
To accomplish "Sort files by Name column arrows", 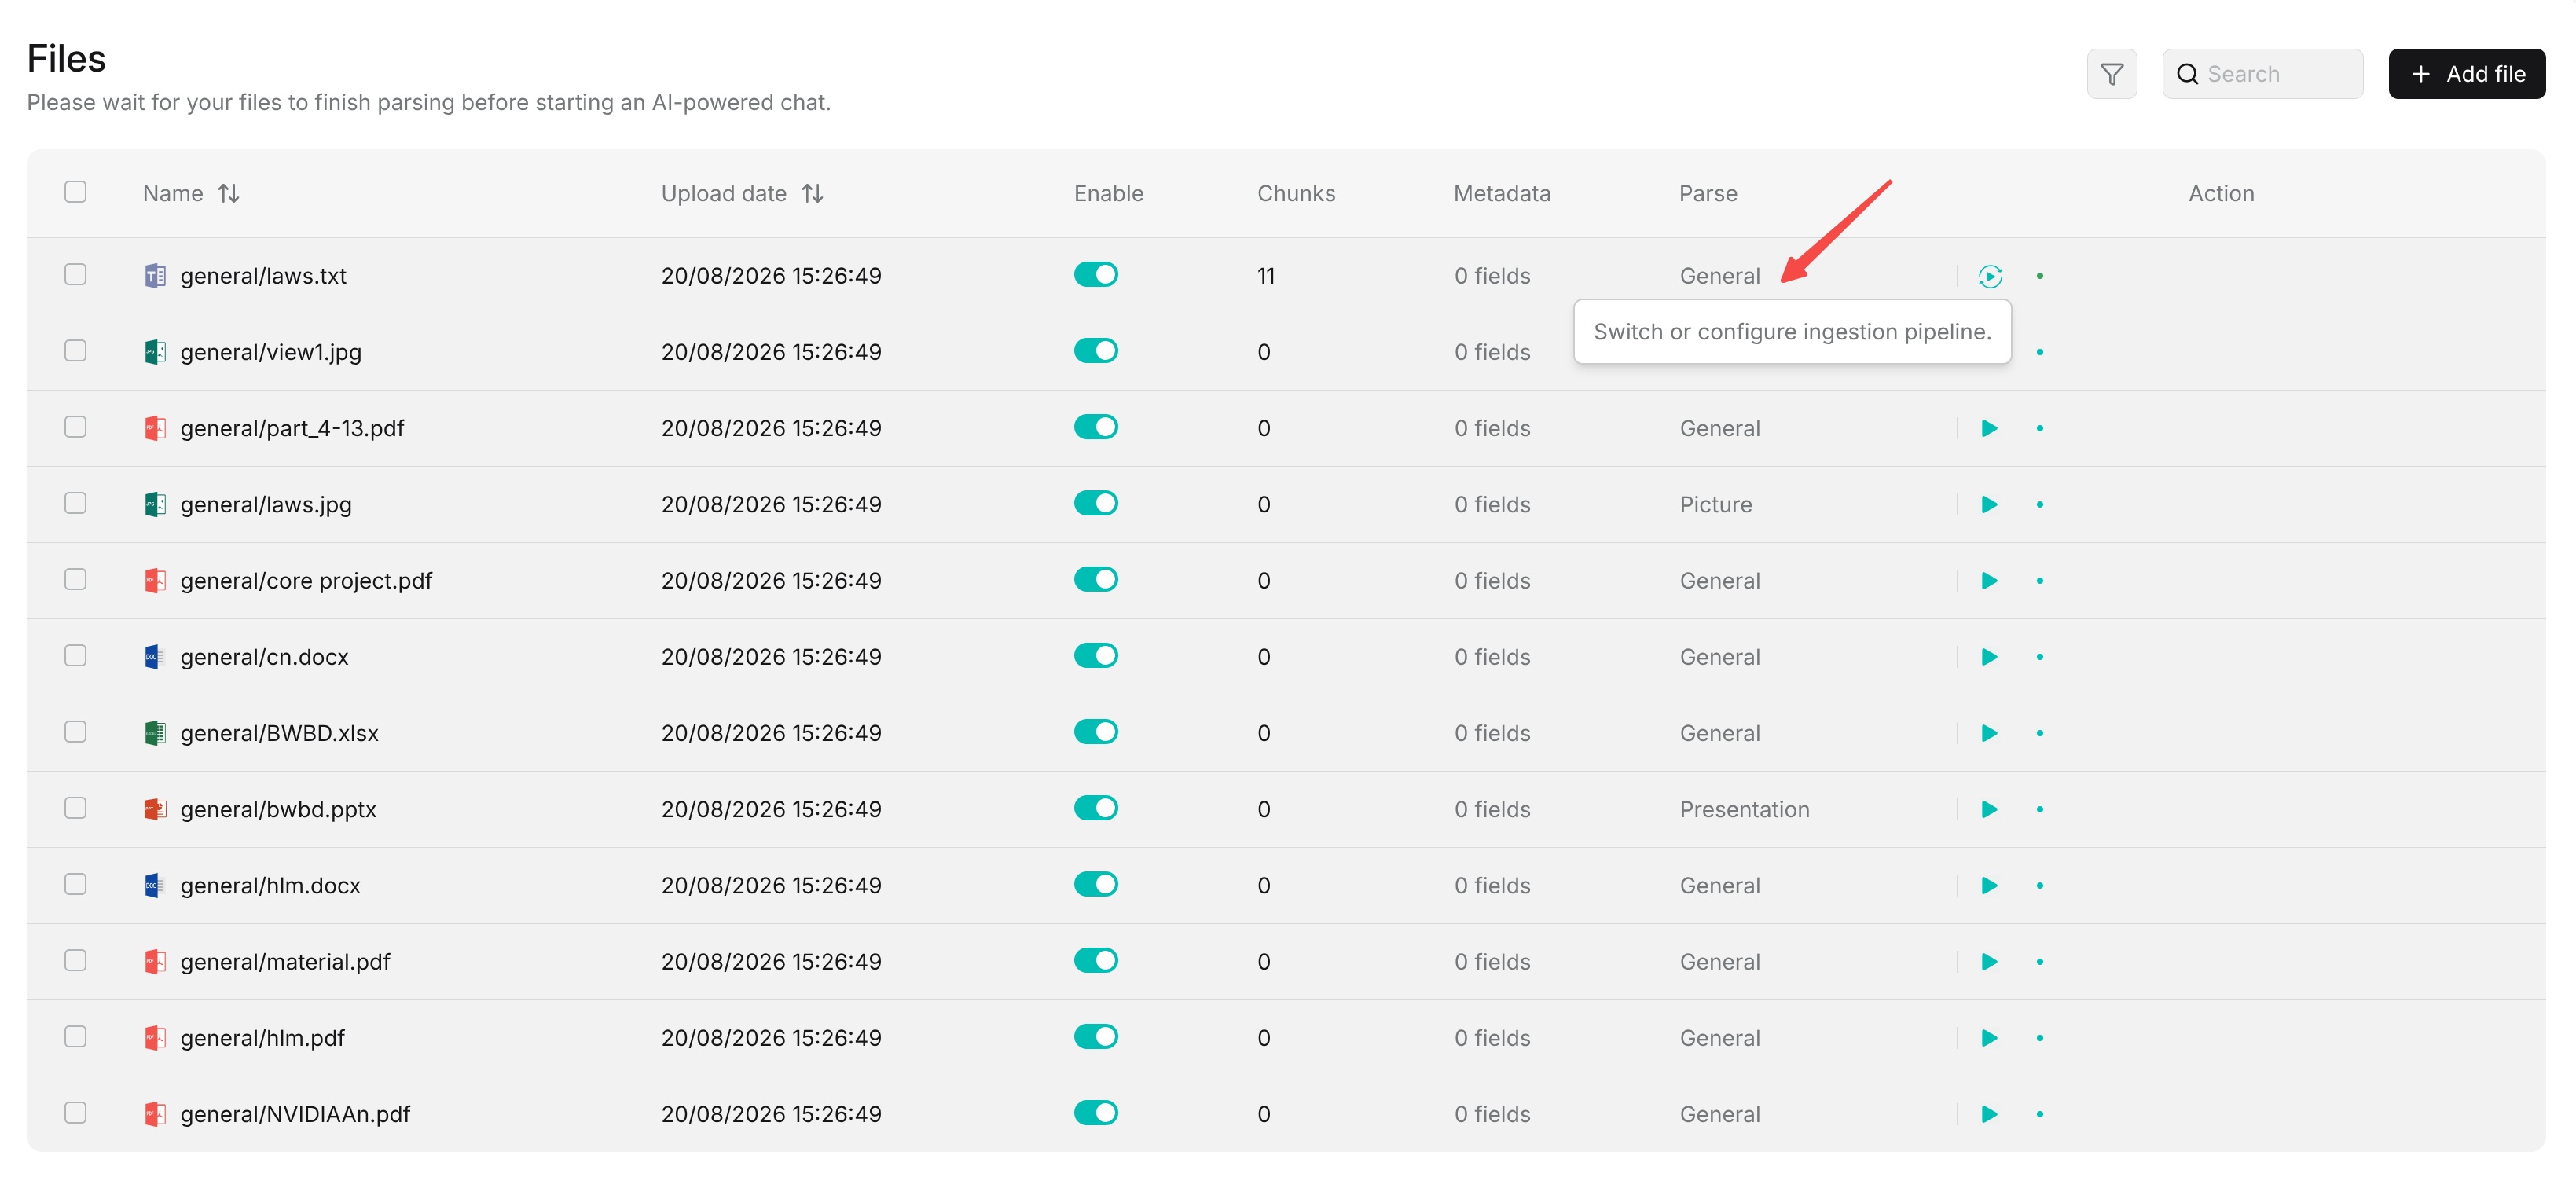I will 229,193.
